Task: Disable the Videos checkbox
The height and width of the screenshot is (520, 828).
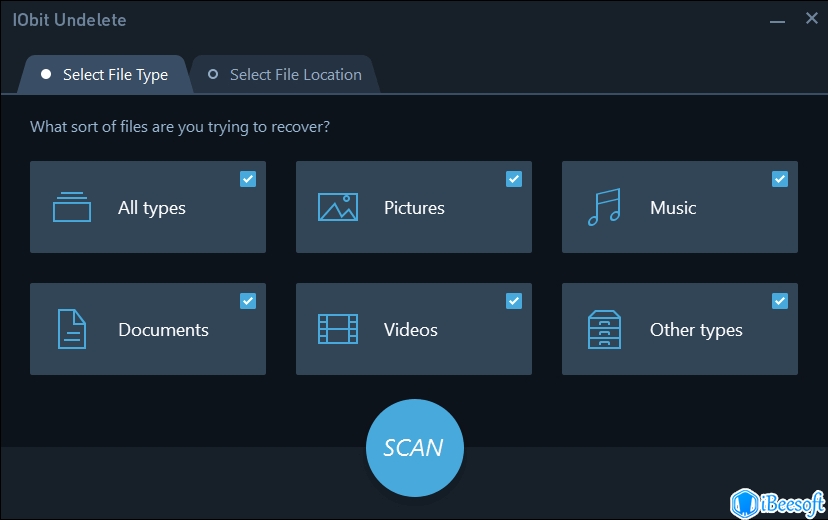Action: click(x=514, y=301)
